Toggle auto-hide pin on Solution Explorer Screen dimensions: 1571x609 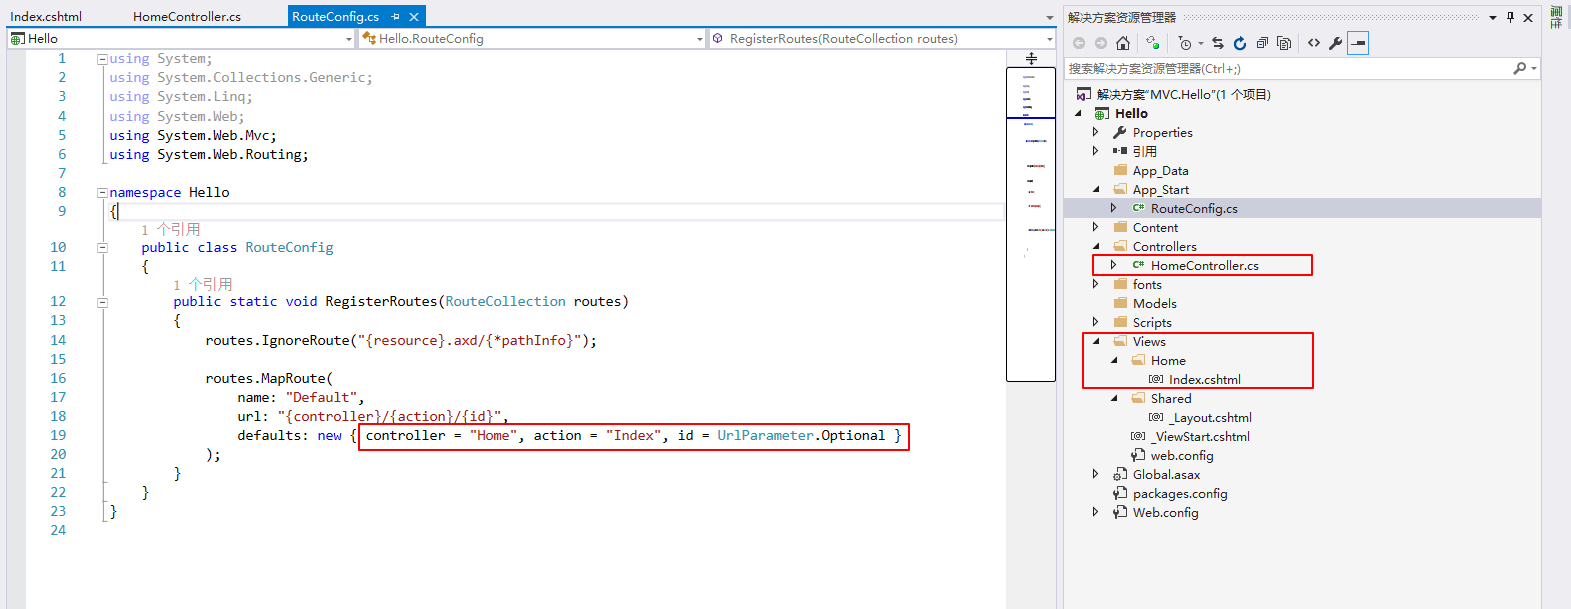coord(1510,17)
